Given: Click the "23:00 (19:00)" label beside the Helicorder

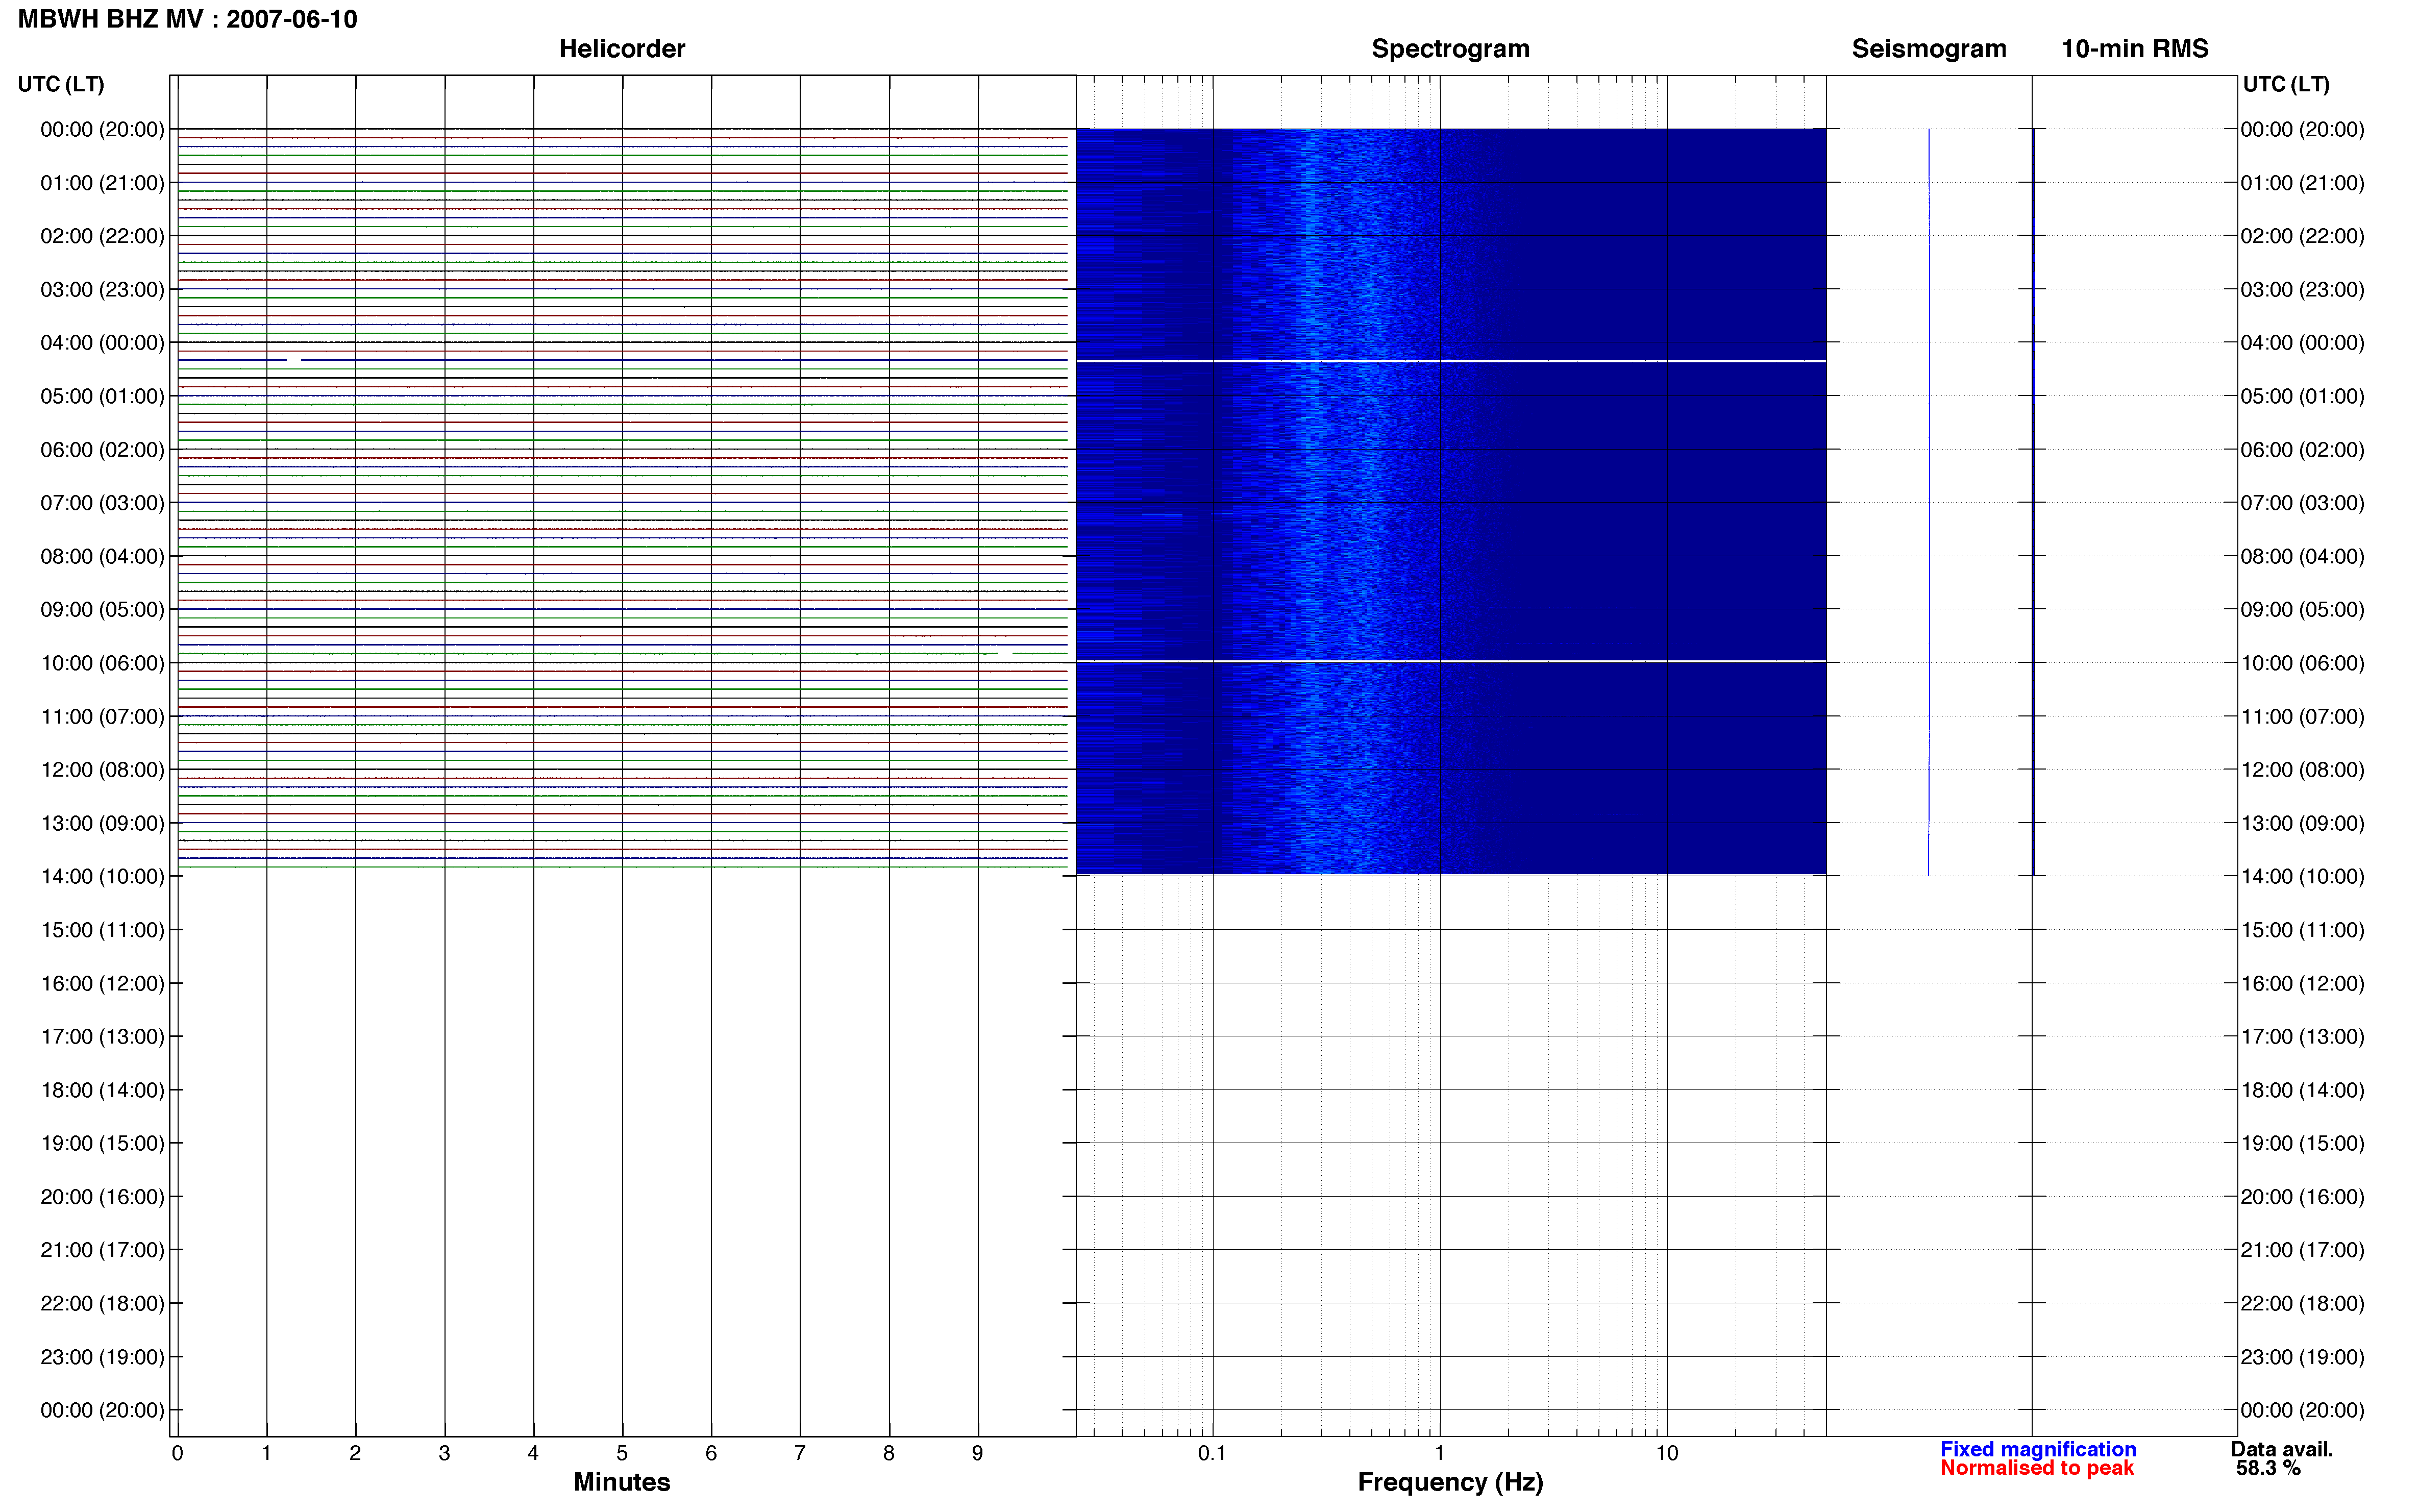Looking at the screenshot, I should coord(102,1357).
